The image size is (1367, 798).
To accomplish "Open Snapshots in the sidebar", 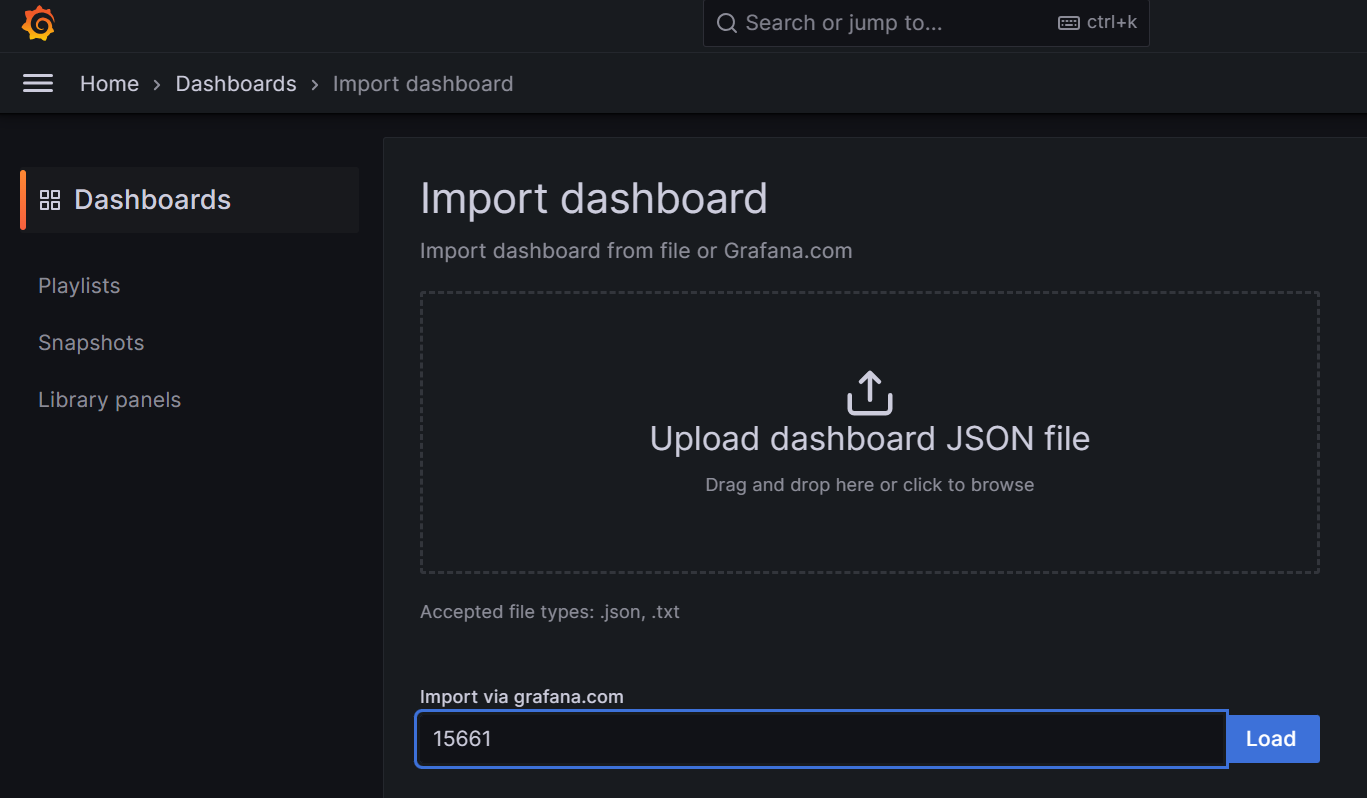I will (91, 343).
